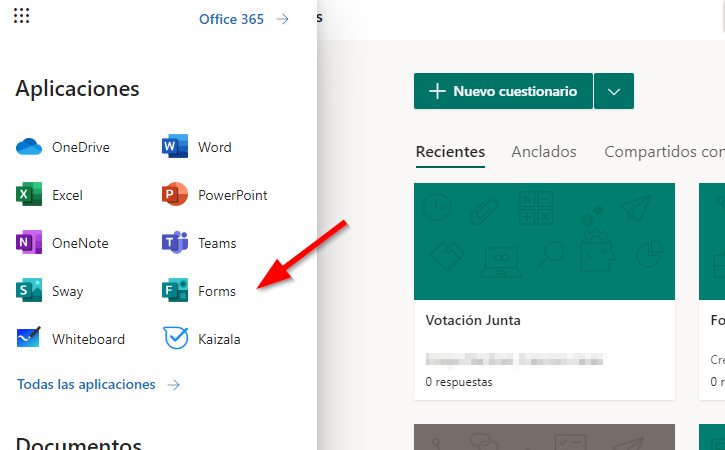The height and width of the screenshot is (450, 725).
Task: Launch the PowerPoint app icon
Action: (x=175, y=195)
